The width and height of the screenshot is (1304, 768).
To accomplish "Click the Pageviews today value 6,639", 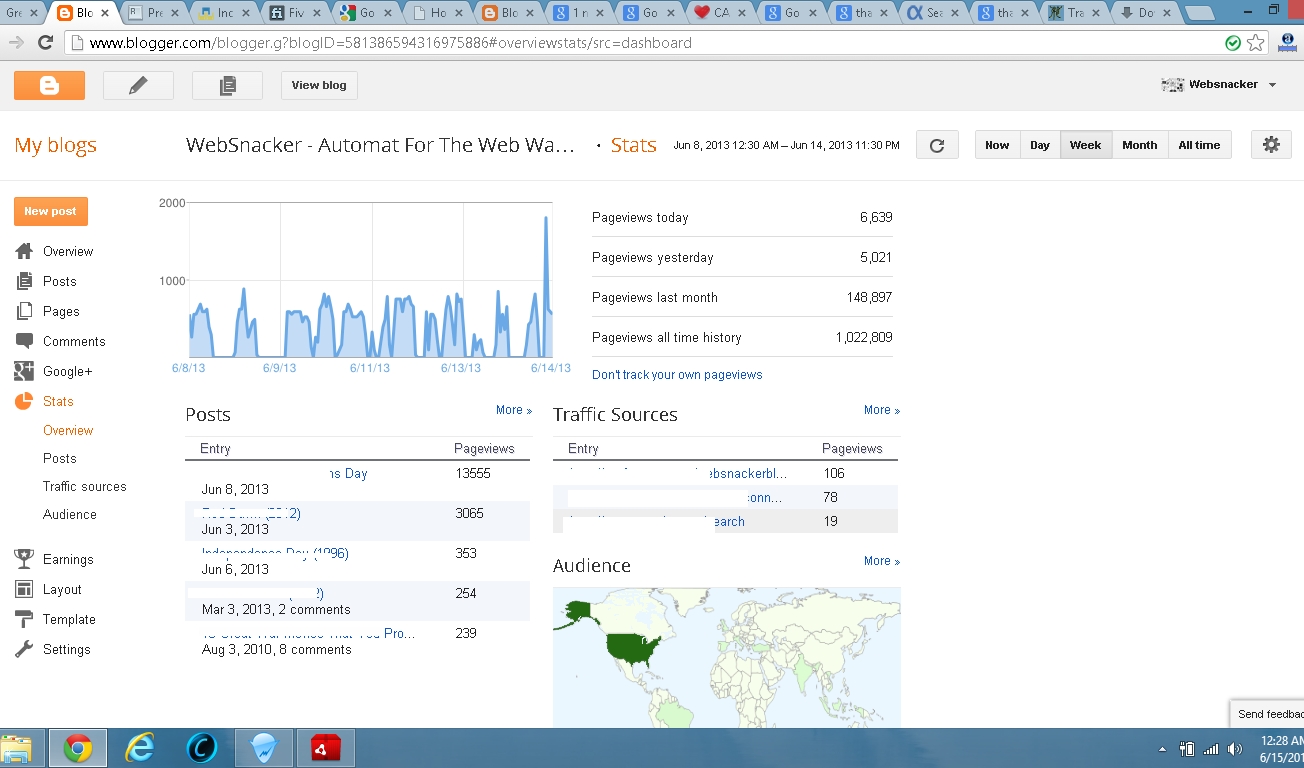I will pyautogui.click(x=876, y=218).
